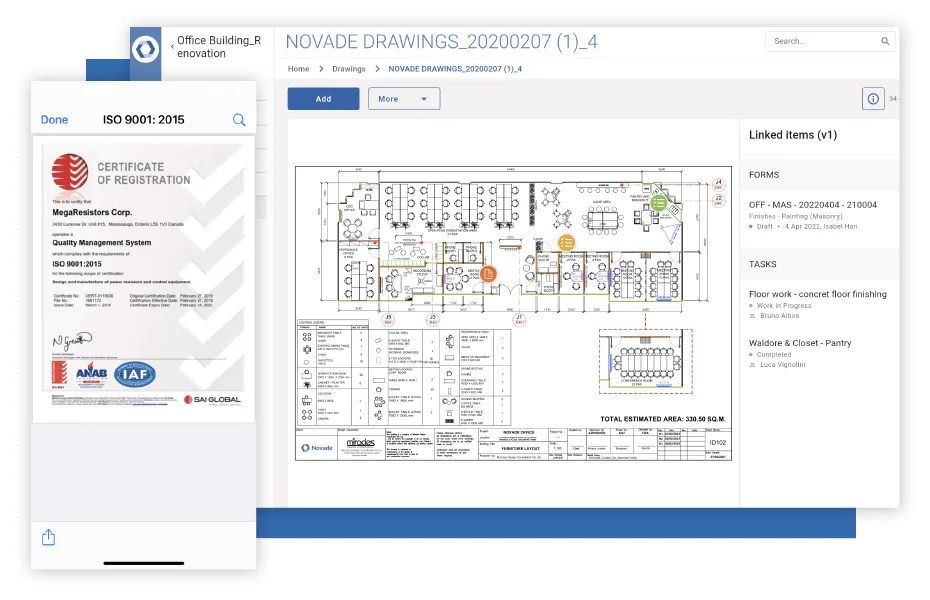Open form OFF - MAS - 20220404 - 210004
930x600 pixels.
point(813,205)
